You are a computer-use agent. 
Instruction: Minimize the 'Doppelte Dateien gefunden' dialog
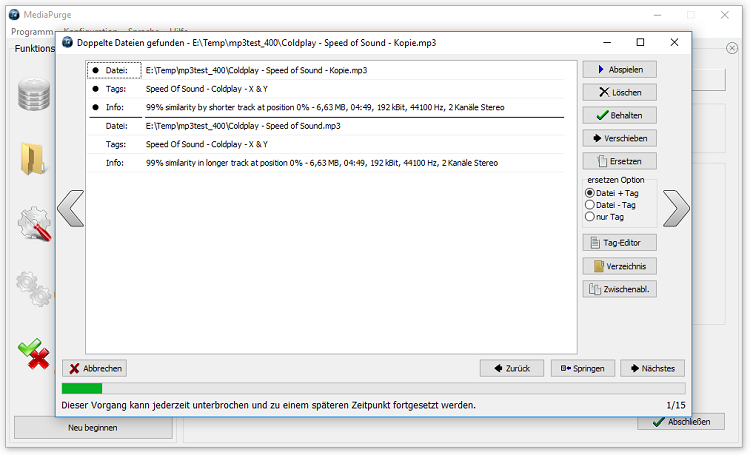(607, 42)
